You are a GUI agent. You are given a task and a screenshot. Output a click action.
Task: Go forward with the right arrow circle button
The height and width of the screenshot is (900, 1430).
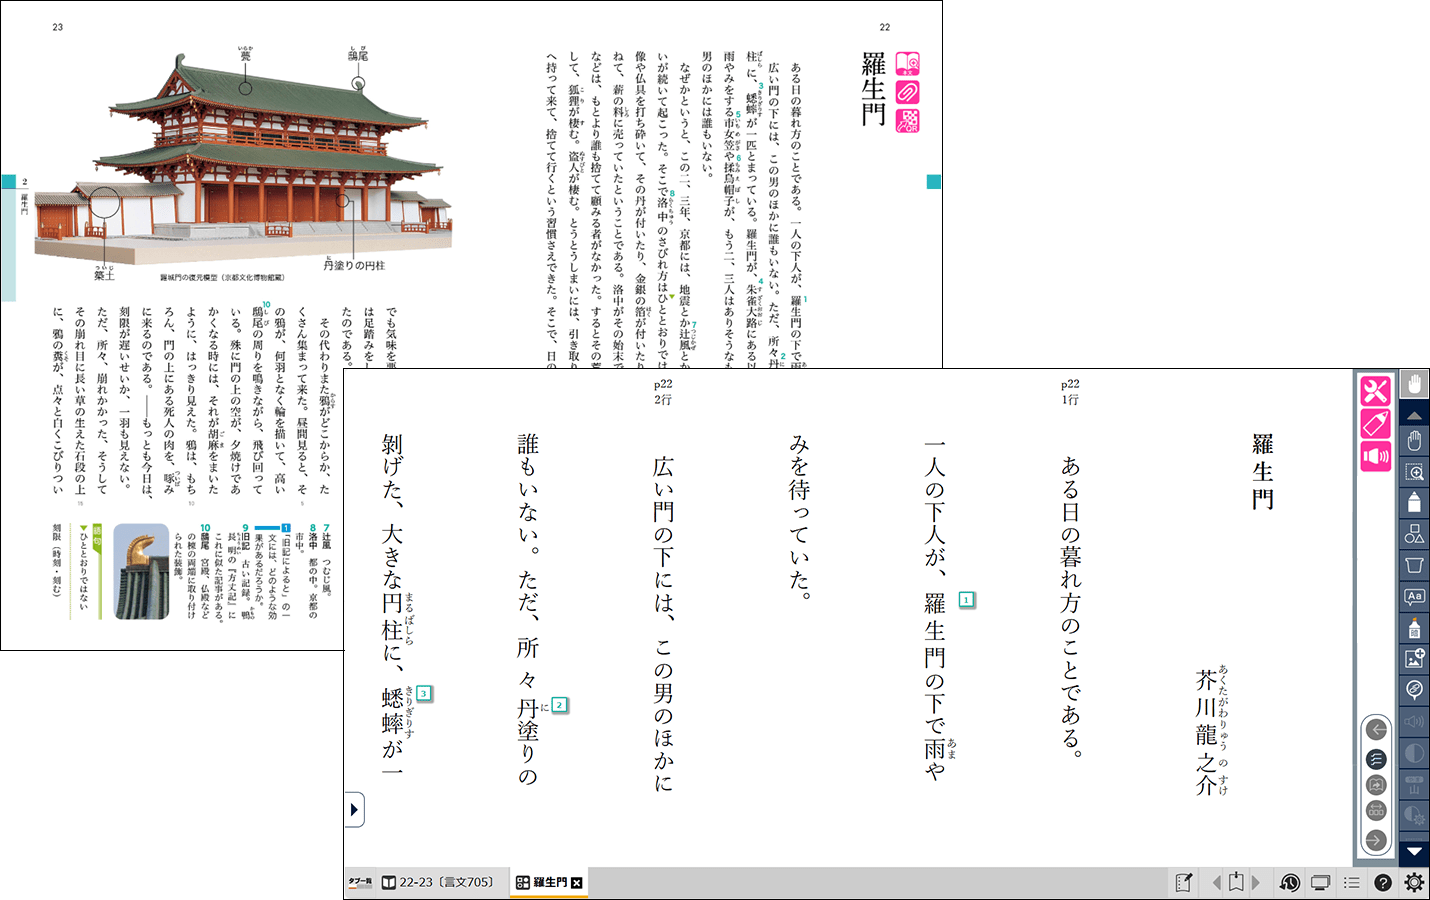pyautogui.click(x=1376, y=840)
